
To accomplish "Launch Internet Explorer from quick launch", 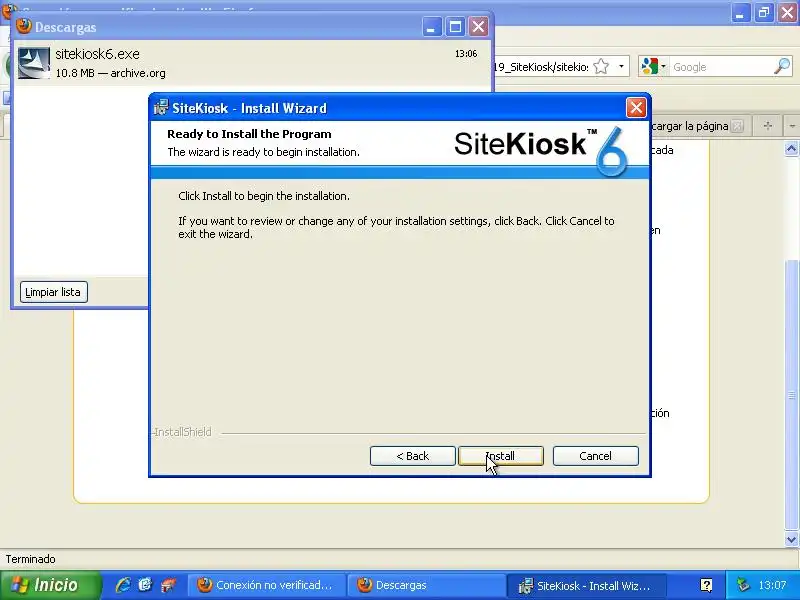I will click(x=122, y=585).
